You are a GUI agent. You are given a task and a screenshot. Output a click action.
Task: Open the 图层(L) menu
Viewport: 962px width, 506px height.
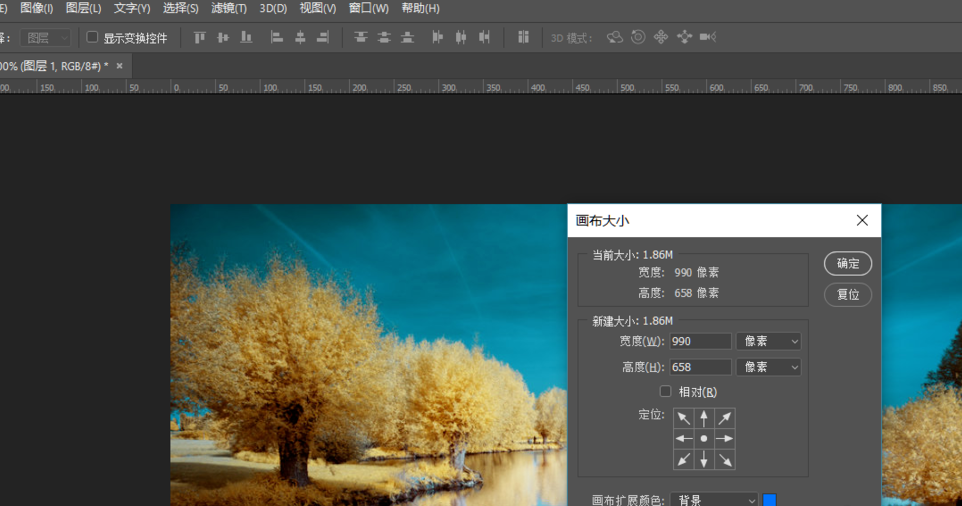tap(83, 8)
